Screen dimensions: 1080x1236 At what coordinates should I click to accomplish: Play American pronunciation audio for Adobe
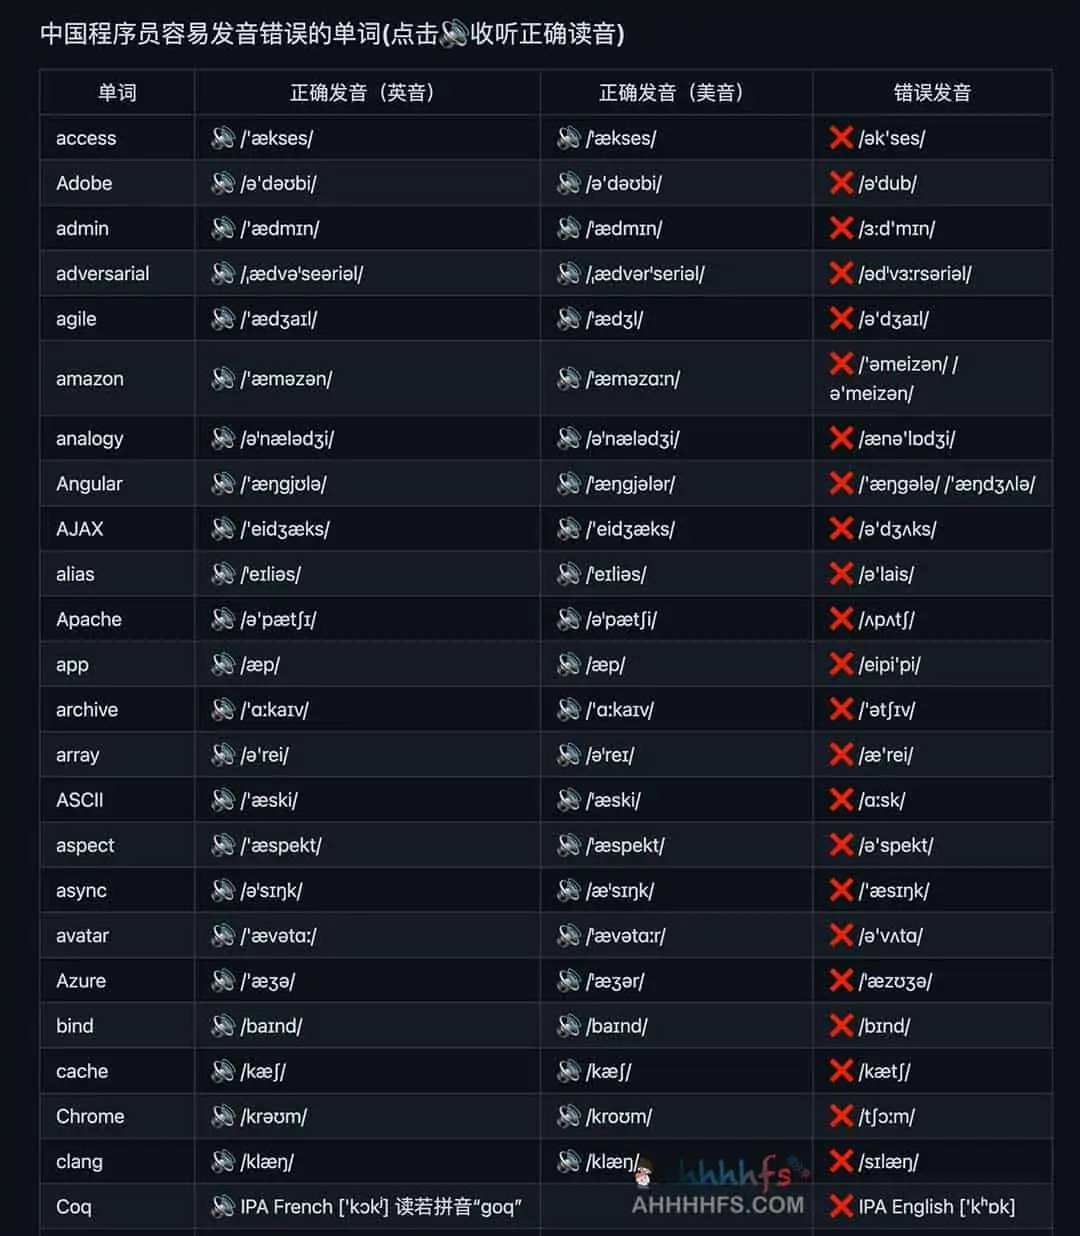point(569,183)
